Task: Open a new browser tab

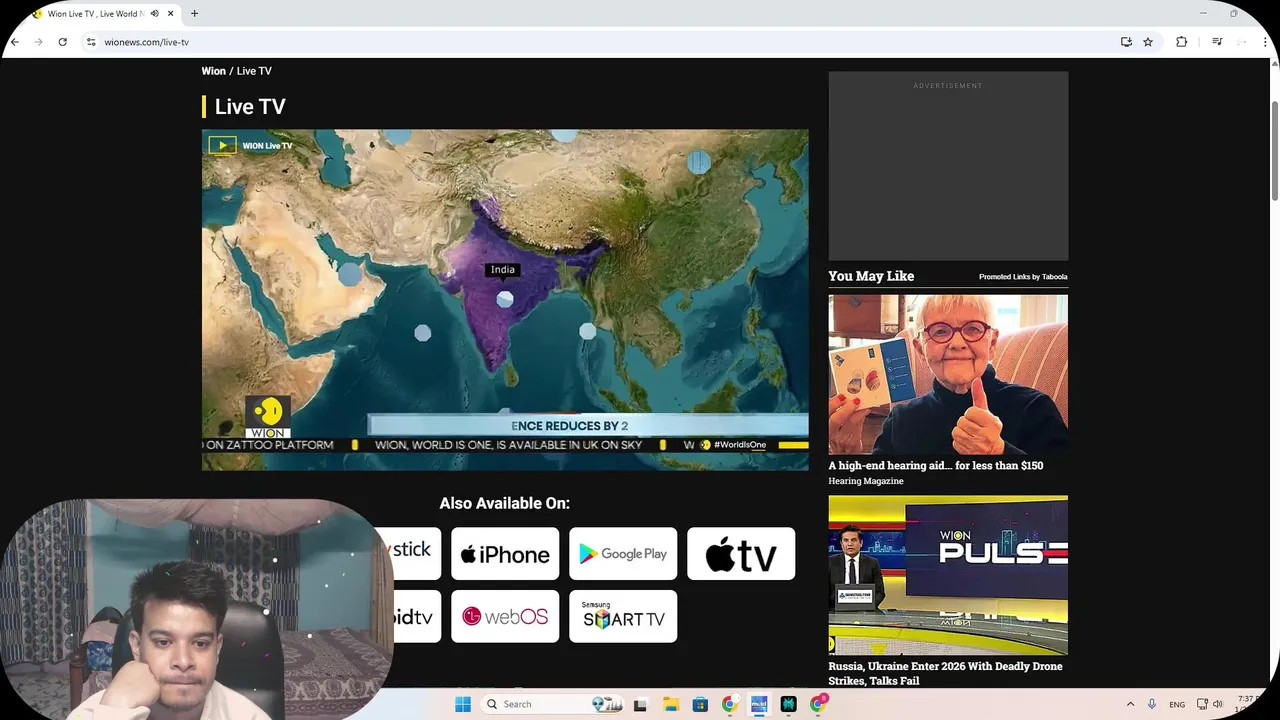Action: pyautogui.click(x=194, y=14)
